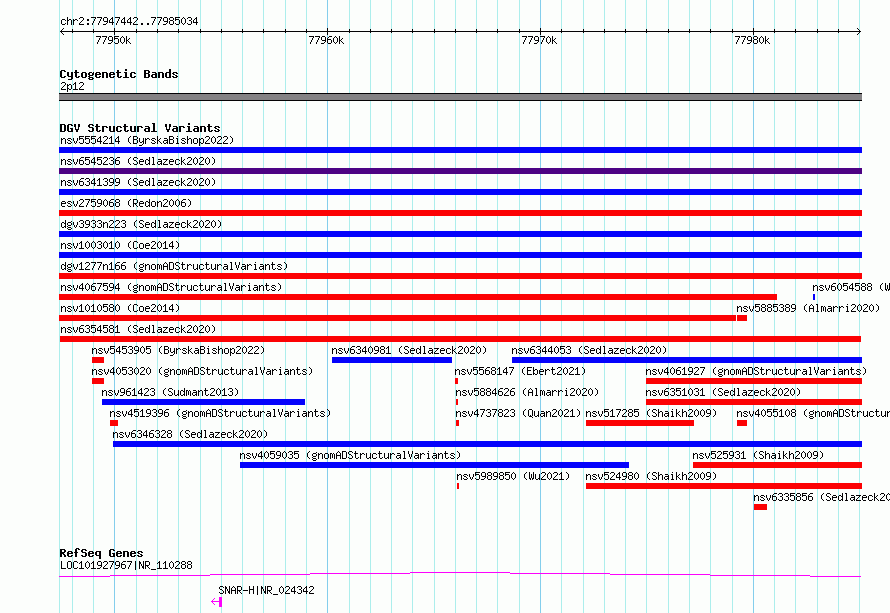This screenshot has width=890, height=613.
Task: Click the ruler's left arrow end
Action: [x=62, y=32]
